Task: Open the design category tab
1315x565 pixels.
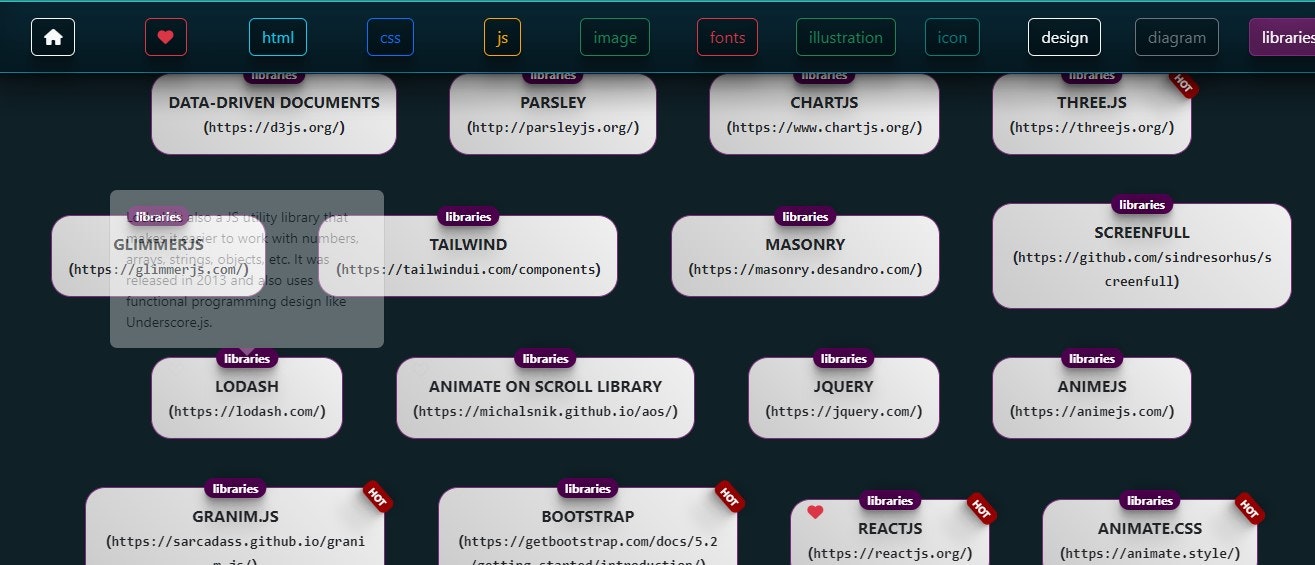Action: [1064, 37]
